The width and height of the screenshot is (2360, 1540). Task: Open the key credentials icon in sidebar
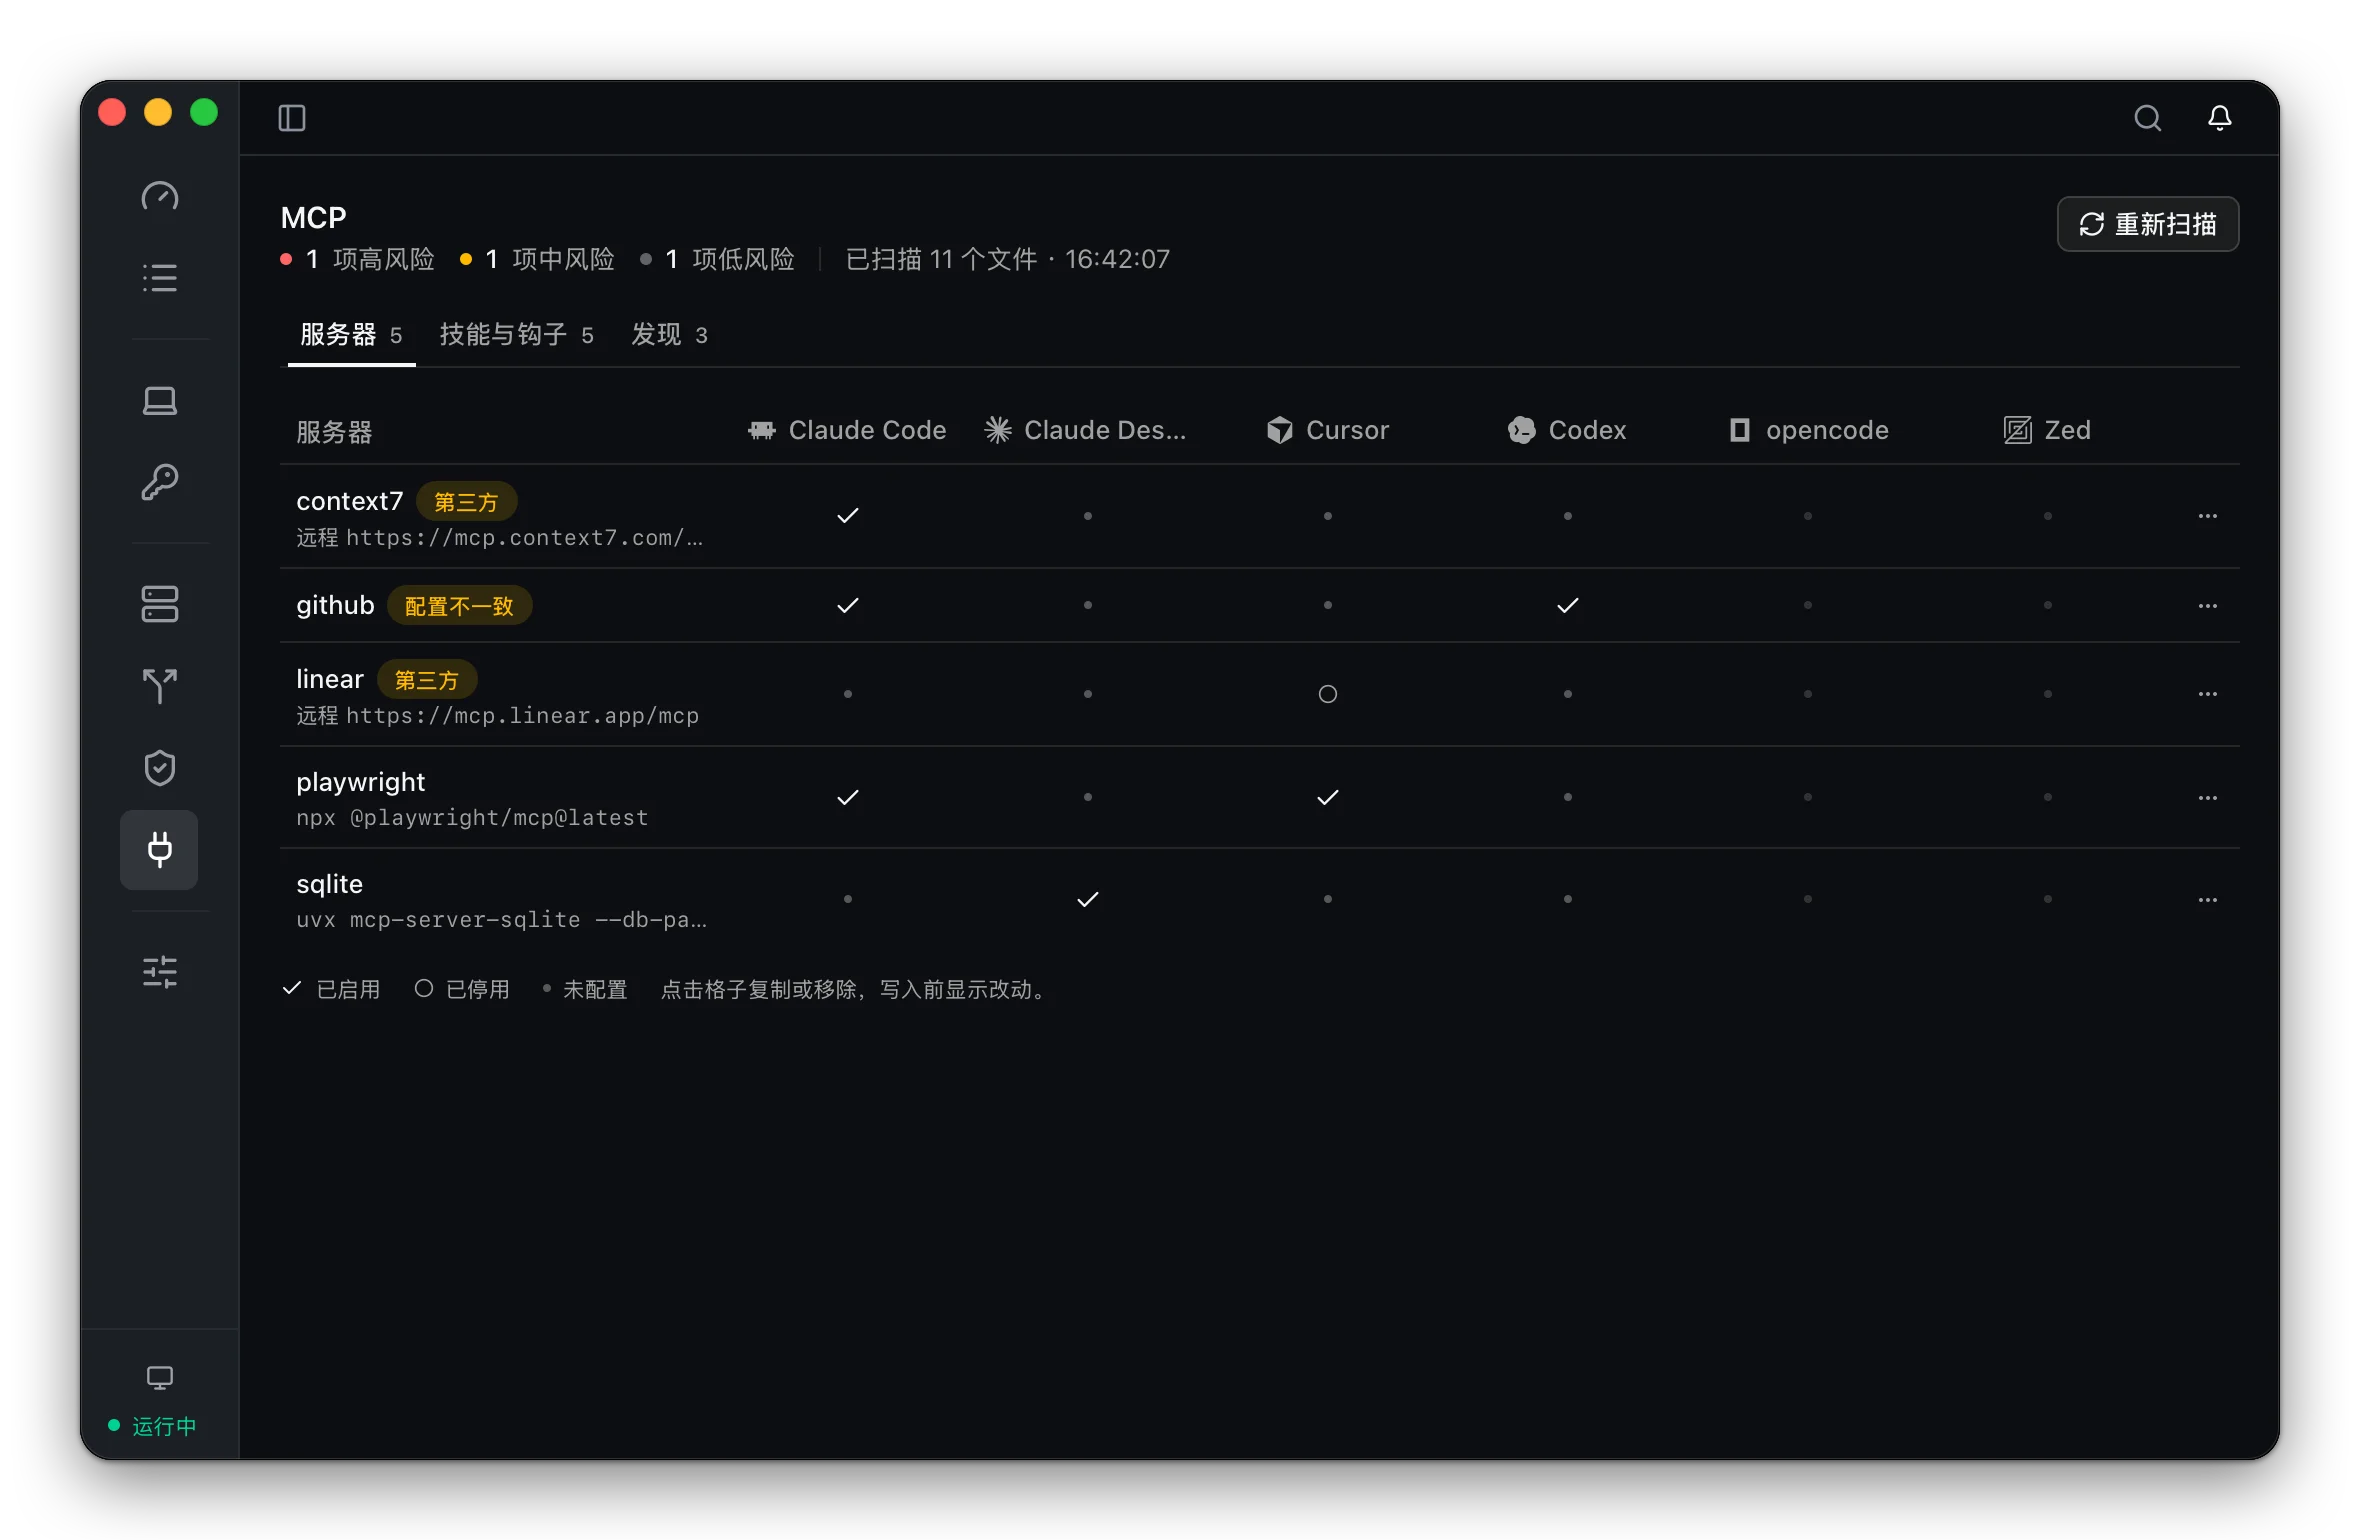tap(160, 482)
